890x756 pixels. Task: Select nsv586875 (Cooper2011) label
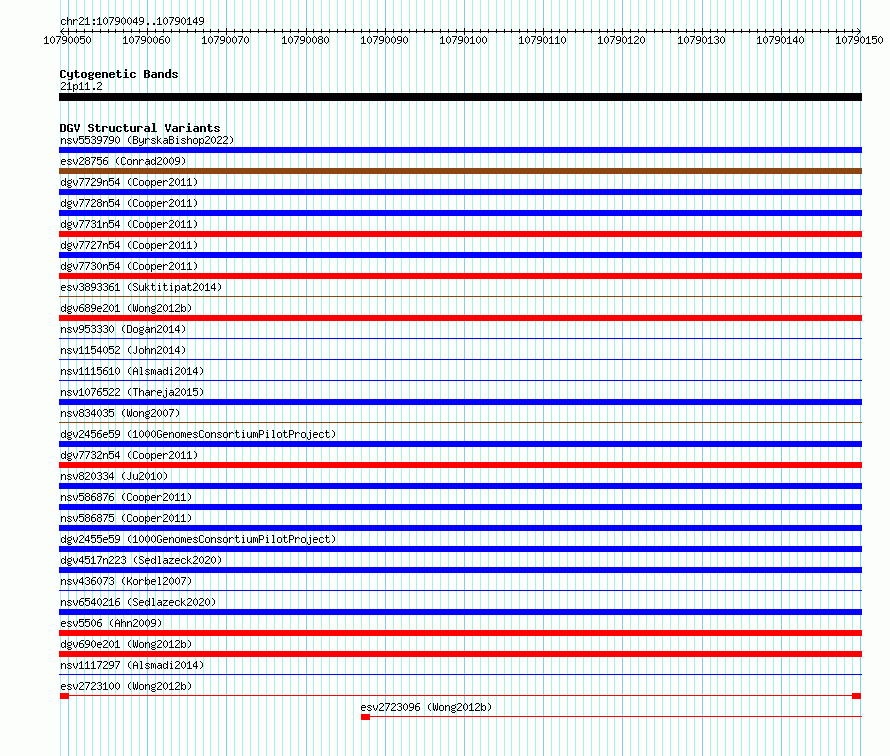[126, 518]
